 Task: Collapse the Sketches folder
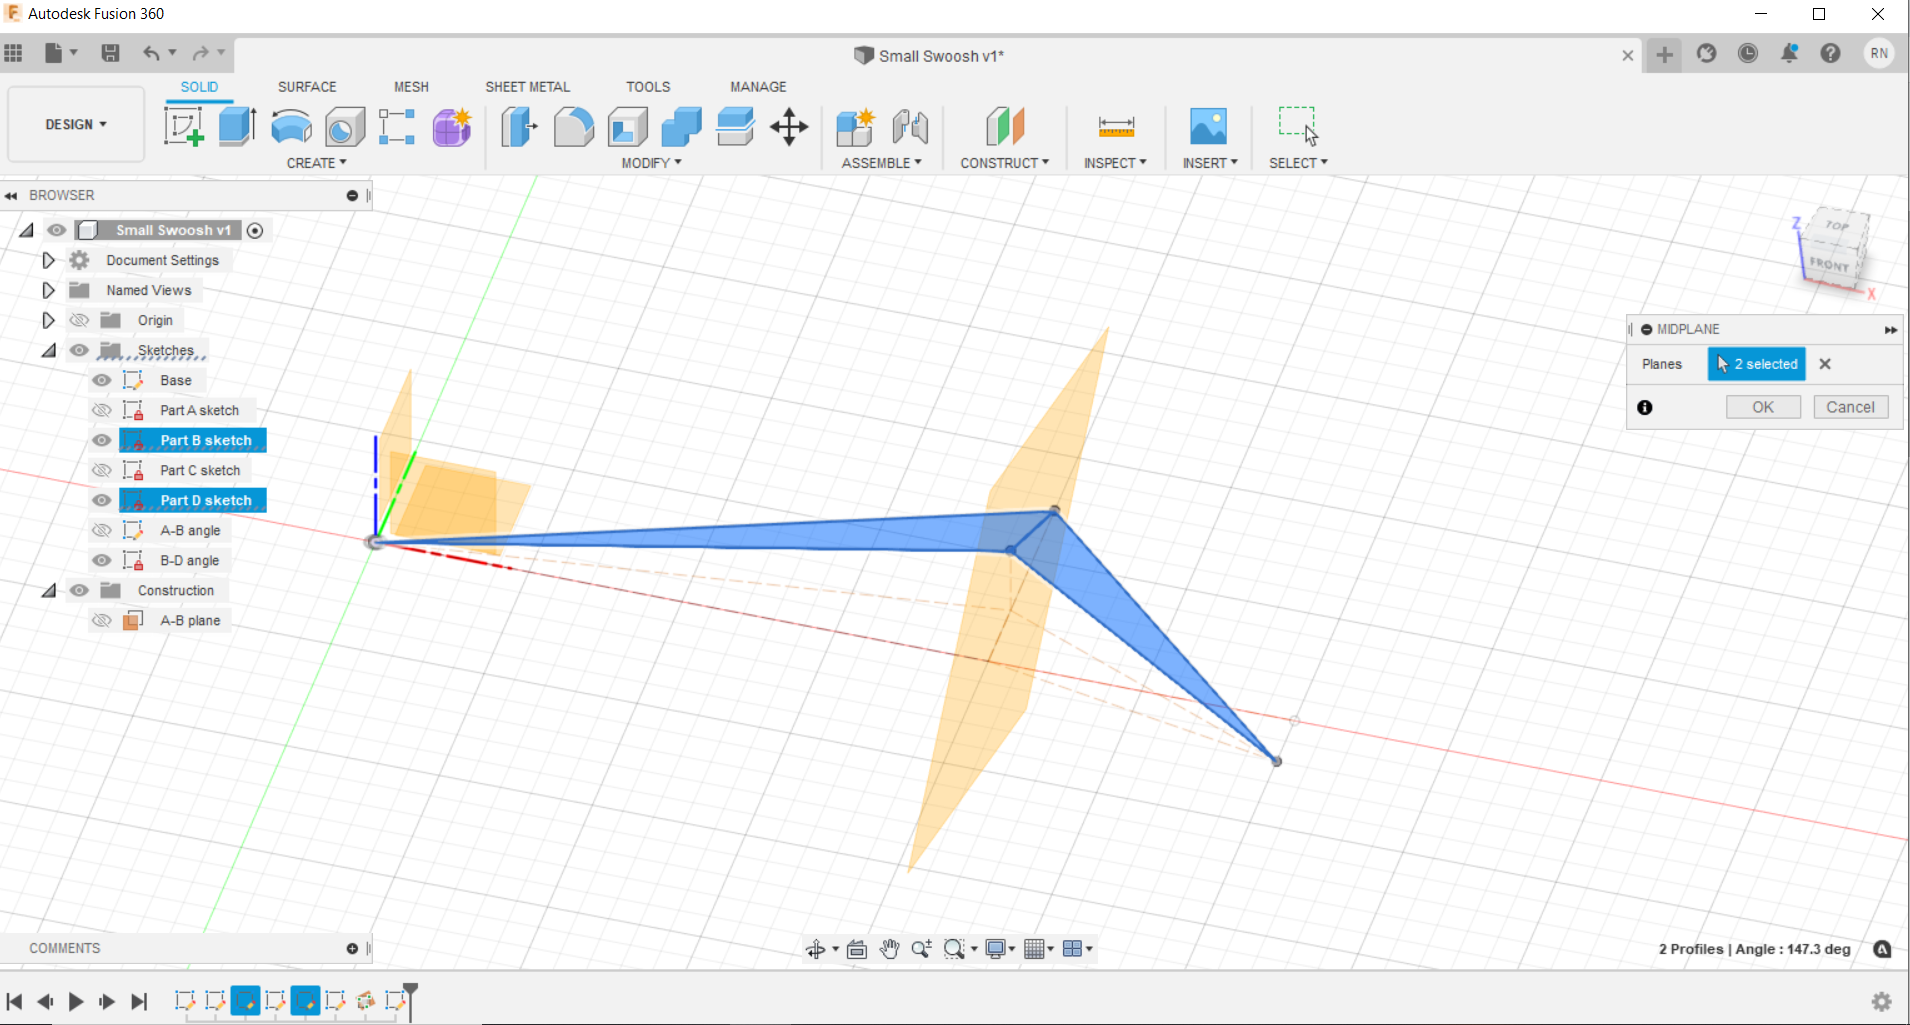pyautogui.click(x=48, y=350)
